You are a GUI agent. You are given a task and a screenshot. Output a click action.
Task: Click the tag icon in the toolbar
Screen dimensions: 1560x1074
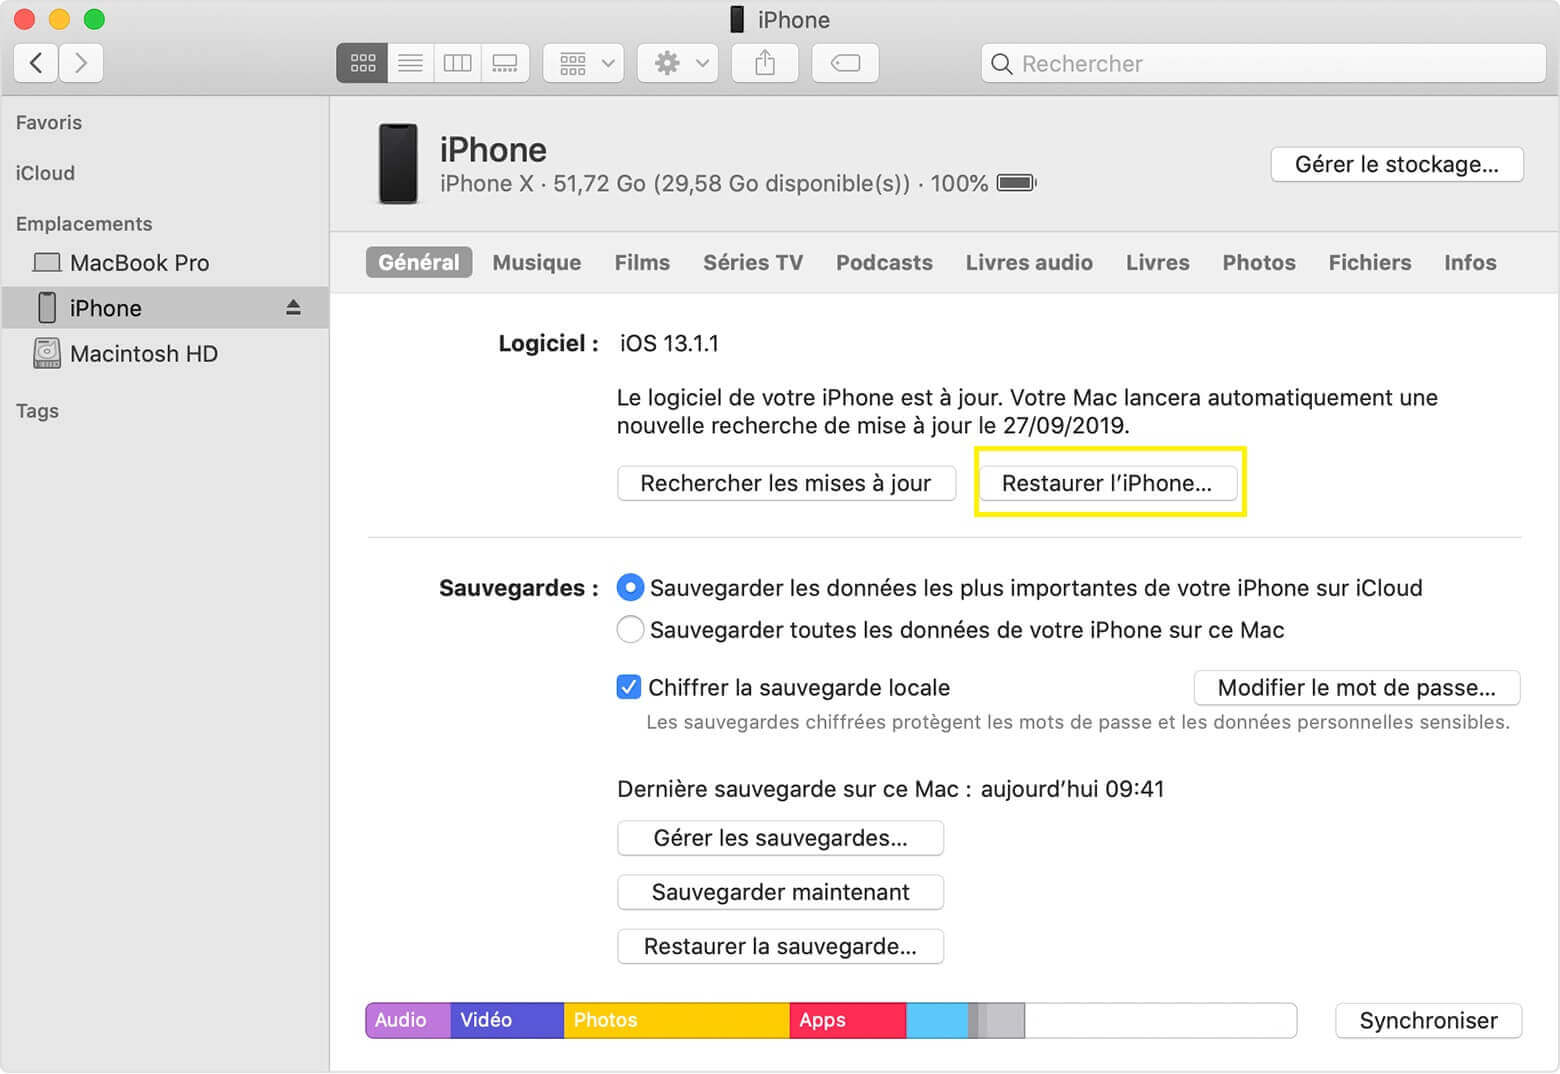[x=844, y=63]
